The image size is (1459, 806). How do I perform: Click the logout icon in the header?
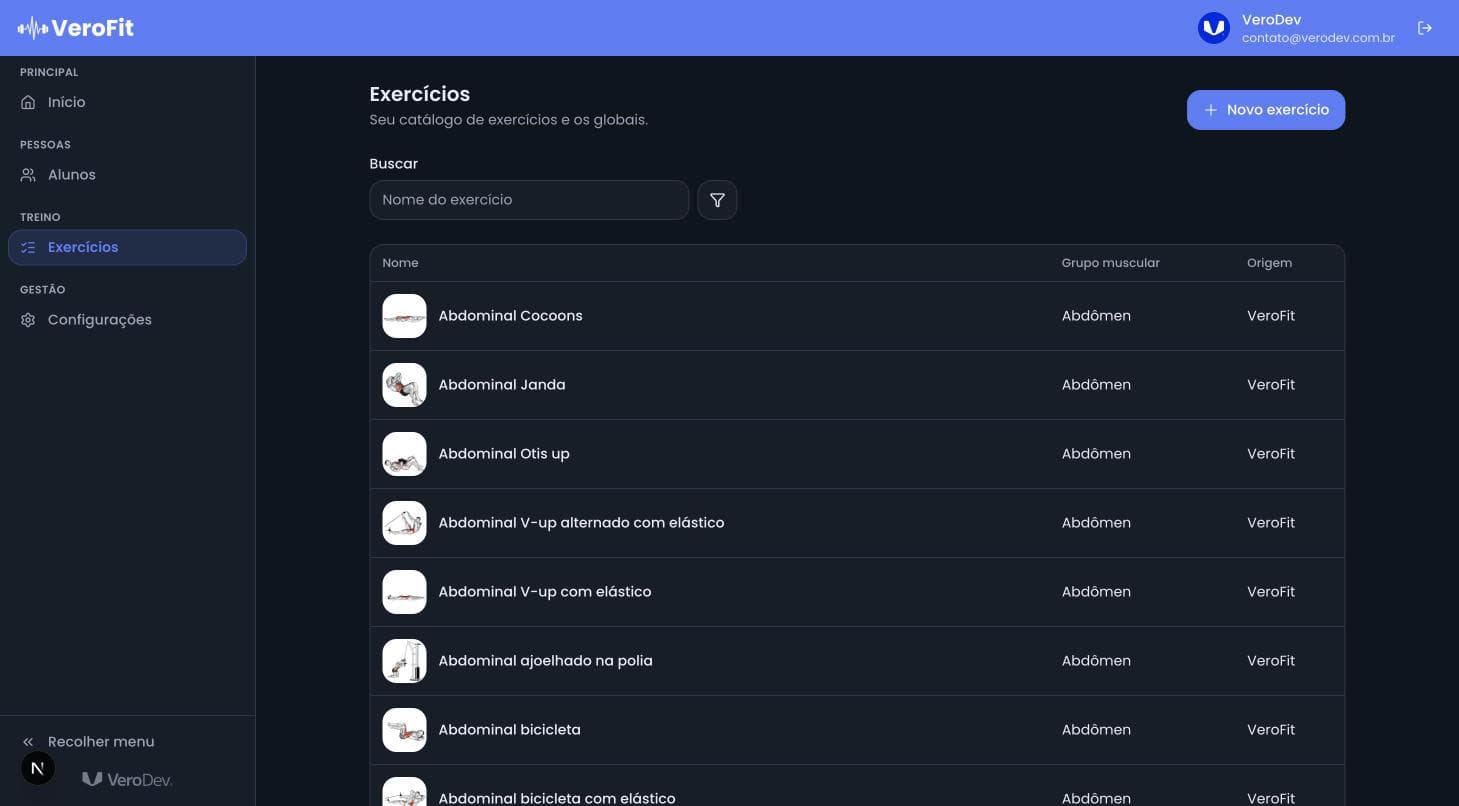point(1425,28)
